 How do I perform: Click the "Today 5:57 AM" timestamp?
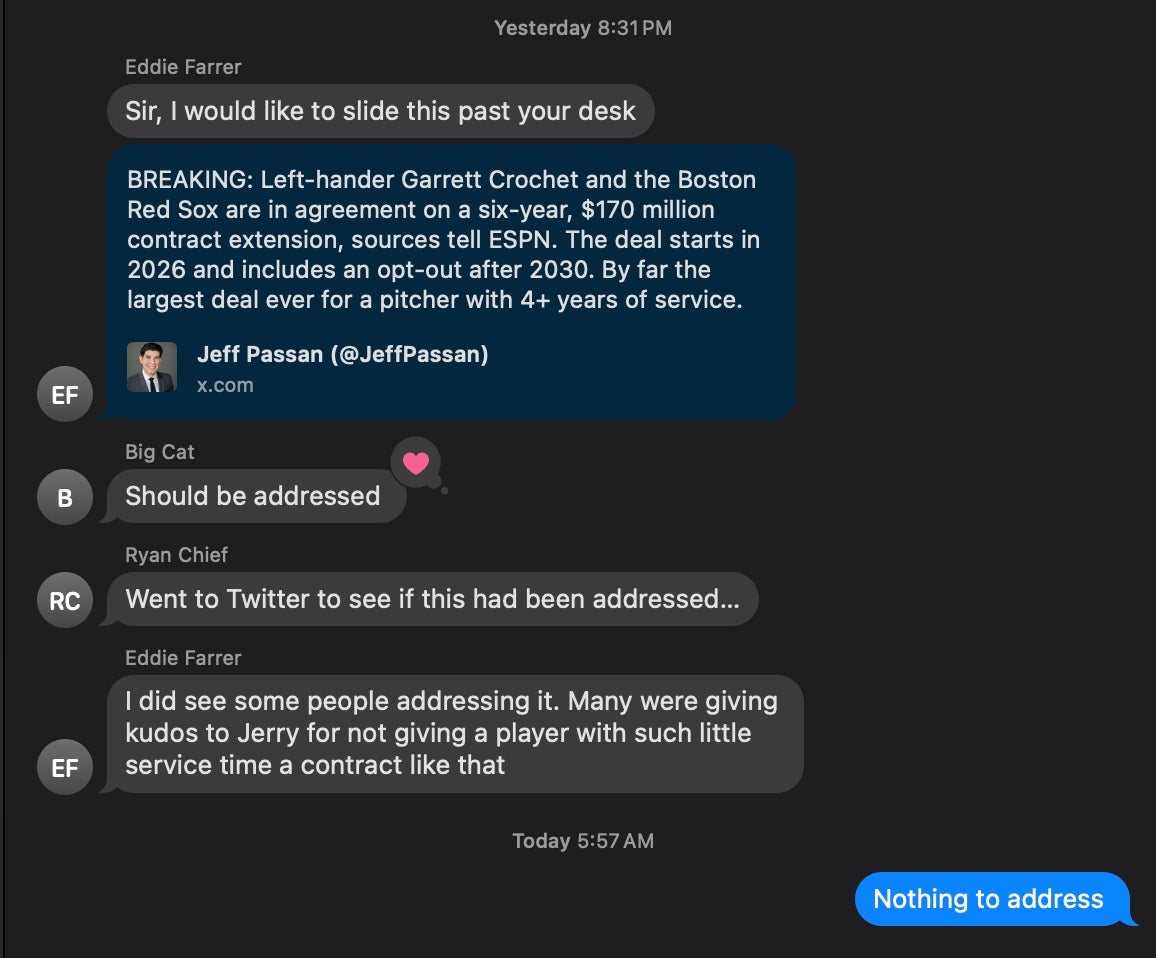[583, 841]
